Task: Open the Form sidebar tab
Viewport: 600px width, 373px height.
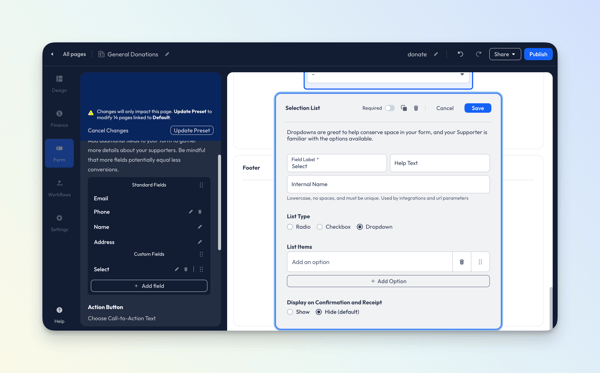Action: pos(59,153)
